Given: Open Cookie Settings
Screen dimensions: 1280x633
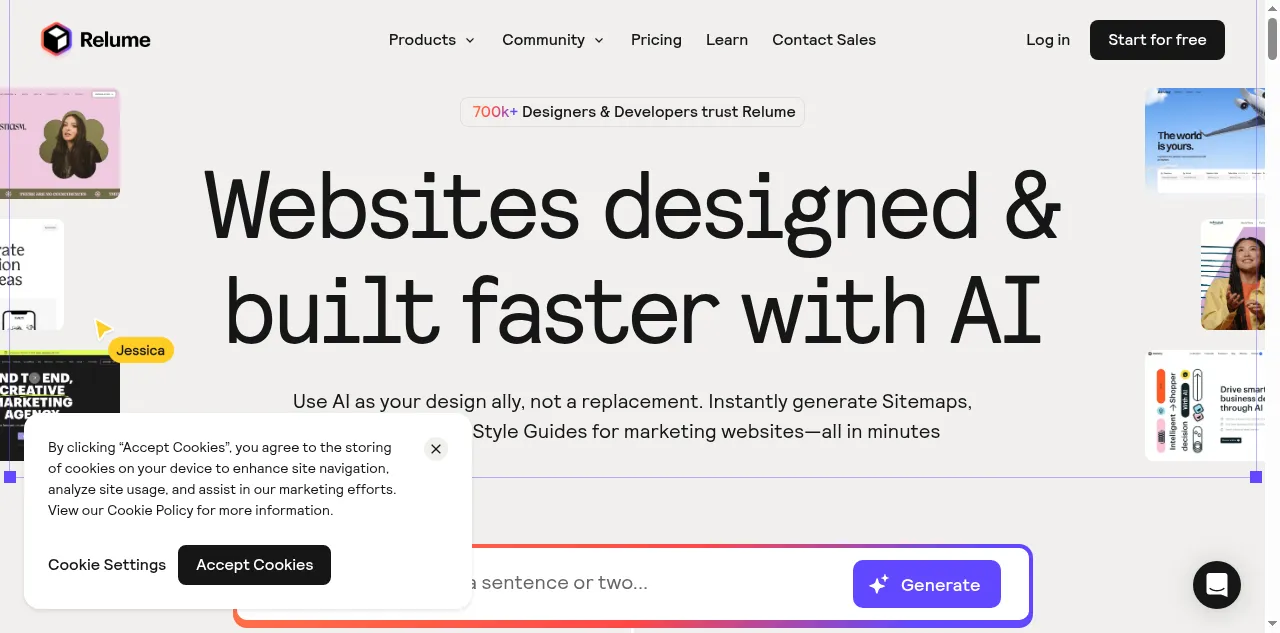Looking at the screenshot, I should (x=107, y=565).
